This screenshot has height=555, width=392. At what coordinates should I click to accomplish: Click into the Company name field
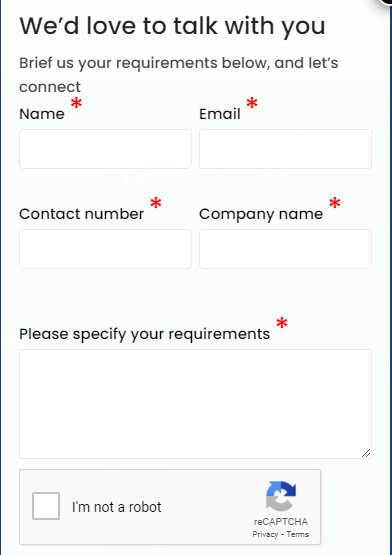285,249
